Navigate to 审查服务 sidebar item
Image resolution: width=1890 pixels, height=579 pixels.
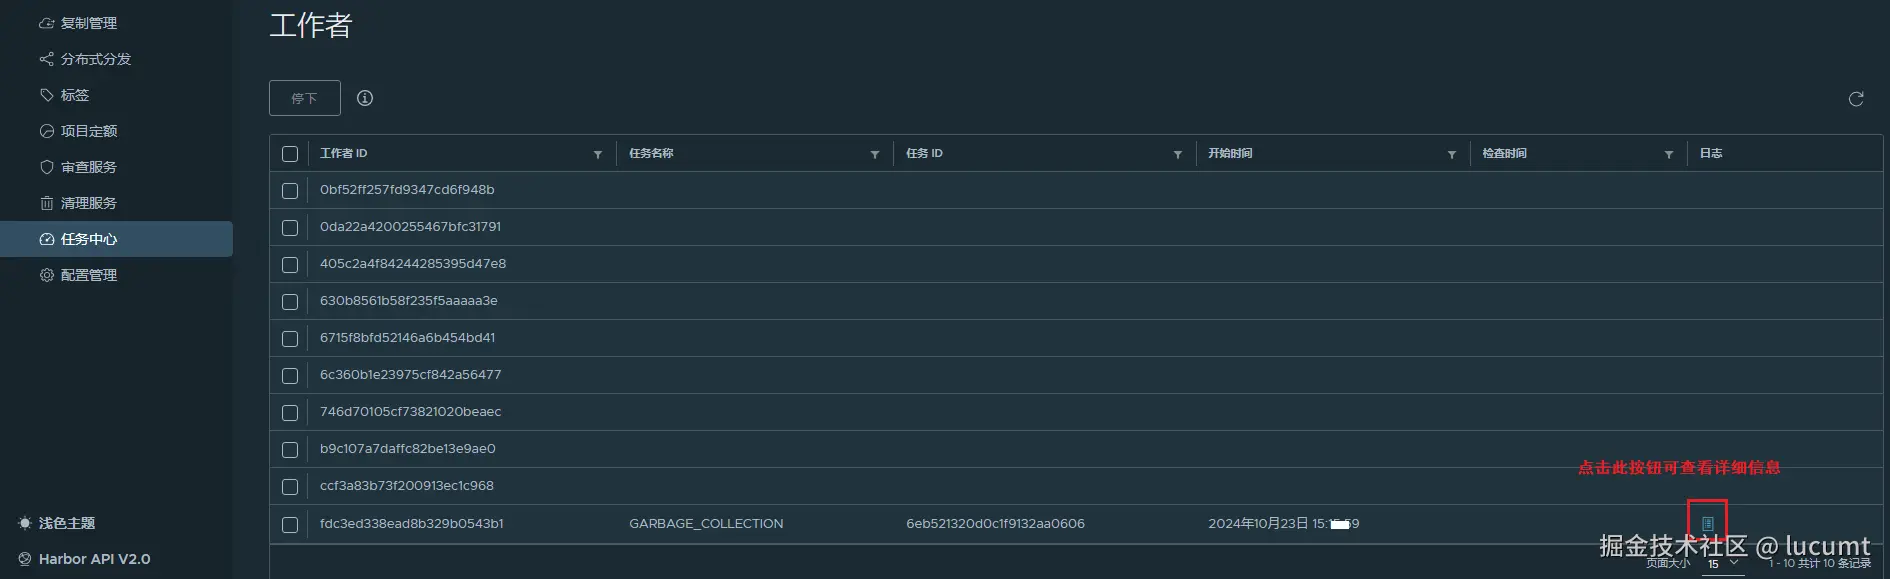(x=88, y=167)
